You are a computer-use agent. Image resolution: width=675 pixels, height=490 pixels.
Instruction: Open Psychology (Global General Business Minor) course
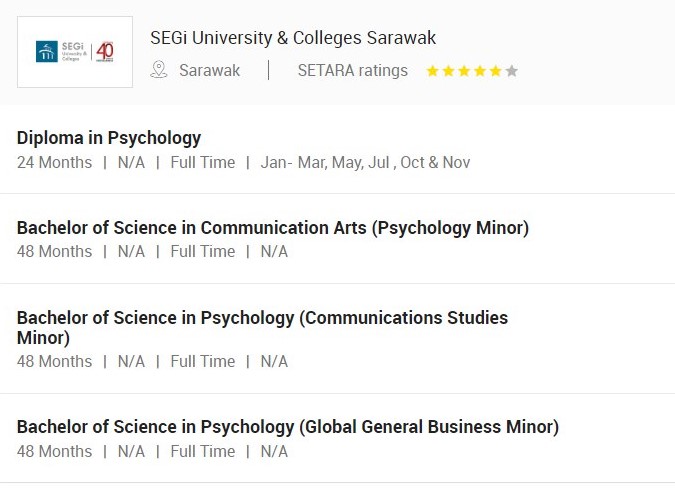click(x=288, y=427)
